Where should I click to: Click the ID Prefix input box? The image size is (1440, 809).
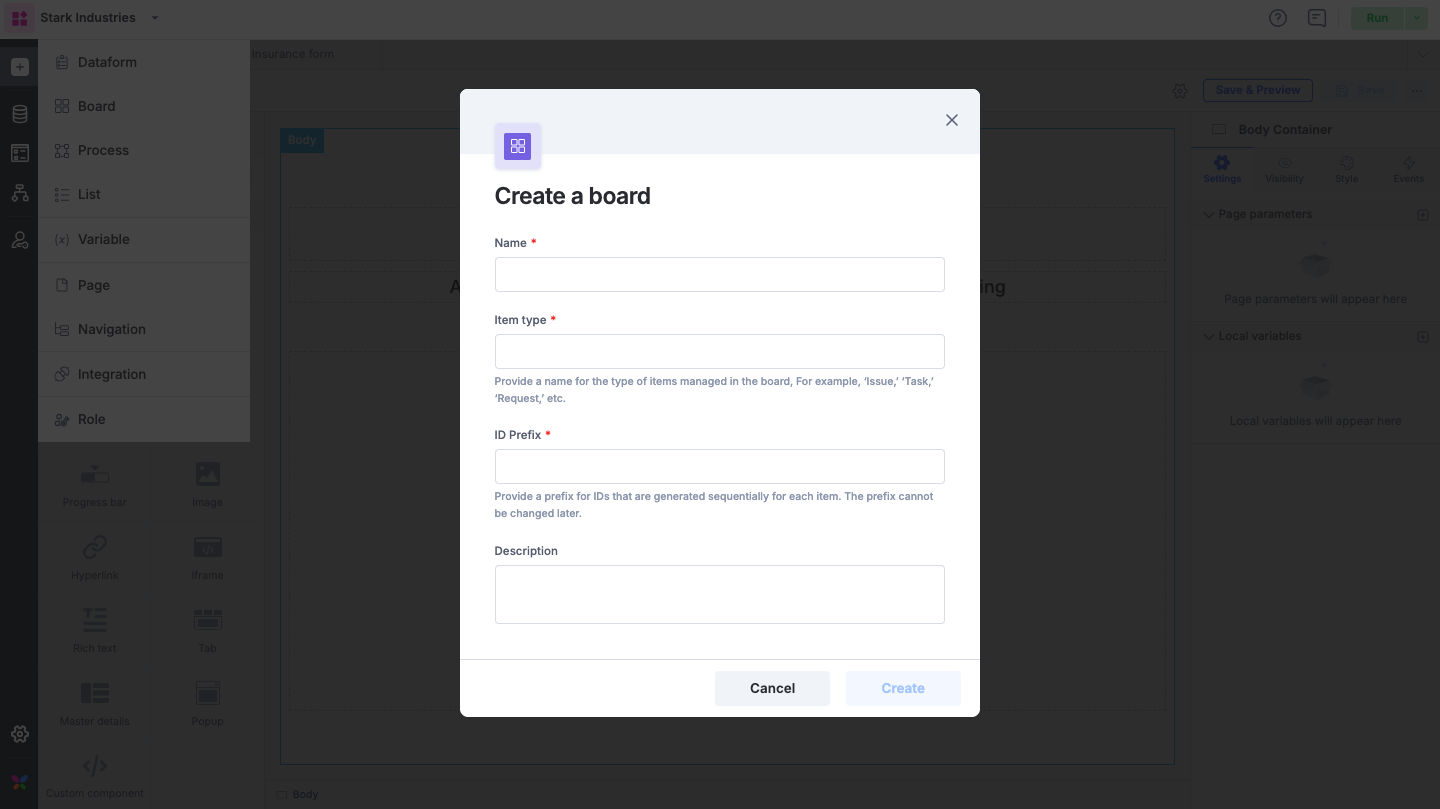[x=719, y=467]
